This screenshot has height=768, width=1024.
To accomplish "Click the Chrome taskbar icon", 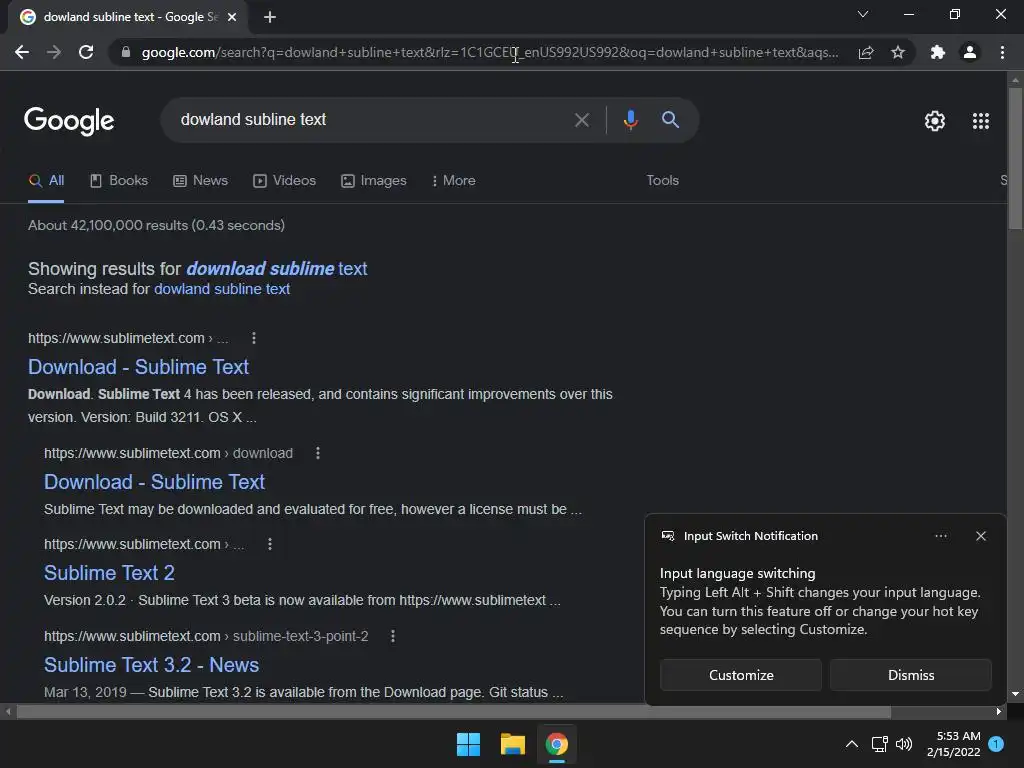I will 556,744.
